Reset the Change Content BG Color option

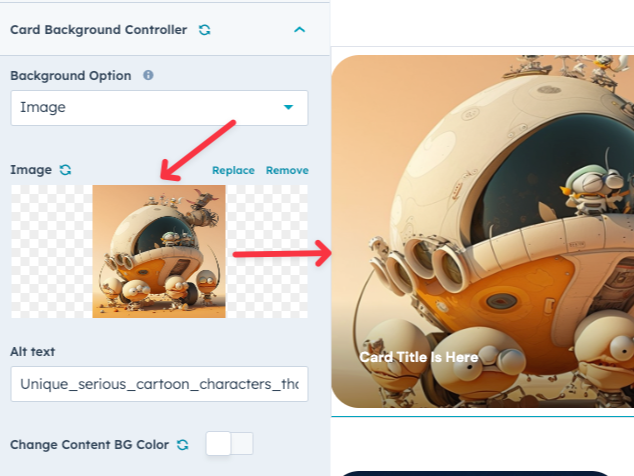[x=183, y=445]
